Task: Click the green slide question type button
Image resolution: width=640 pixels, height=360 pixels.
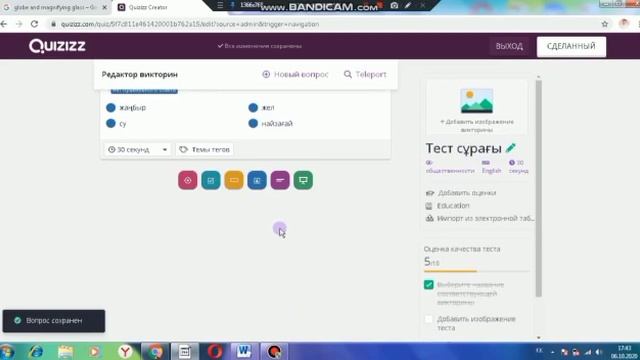Action: click(303, 180)
